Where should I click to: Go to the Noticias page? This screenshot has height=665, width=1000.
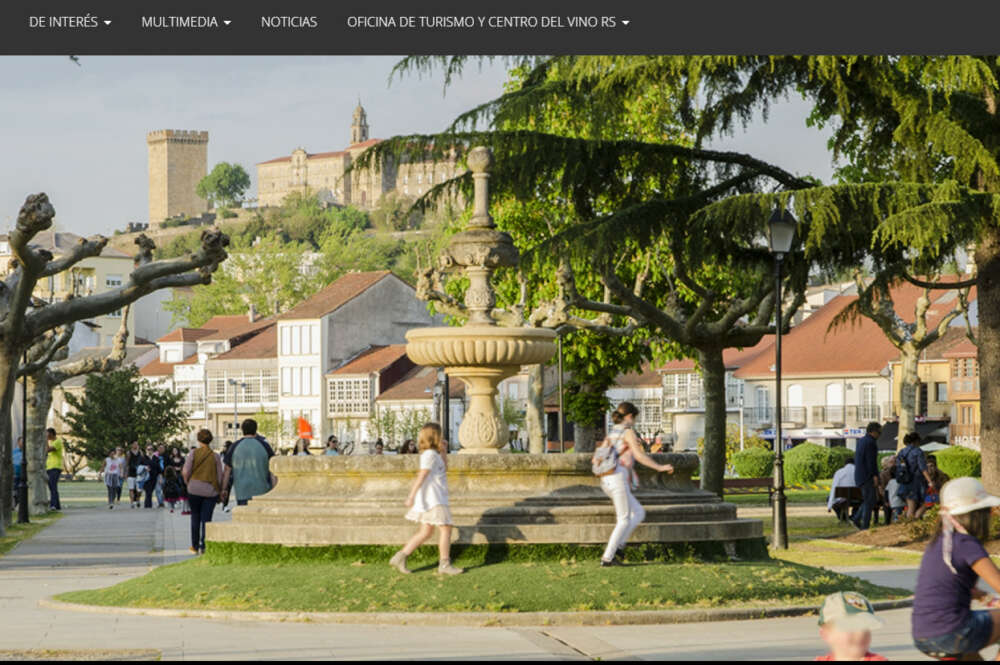pyautogui.click(x=289, y=22)
